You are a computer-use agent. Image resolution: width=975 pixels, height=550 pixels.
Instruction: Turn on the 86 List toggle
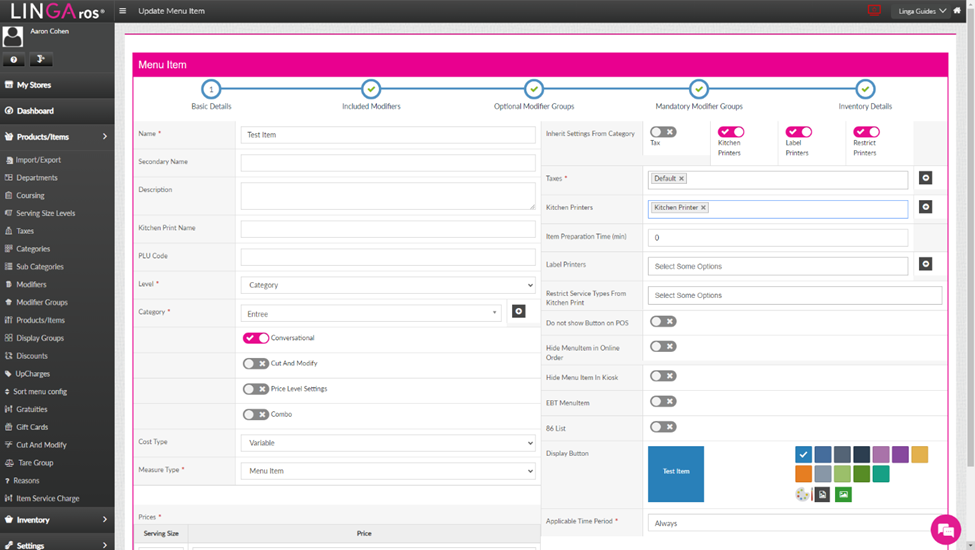click(663, 427)
